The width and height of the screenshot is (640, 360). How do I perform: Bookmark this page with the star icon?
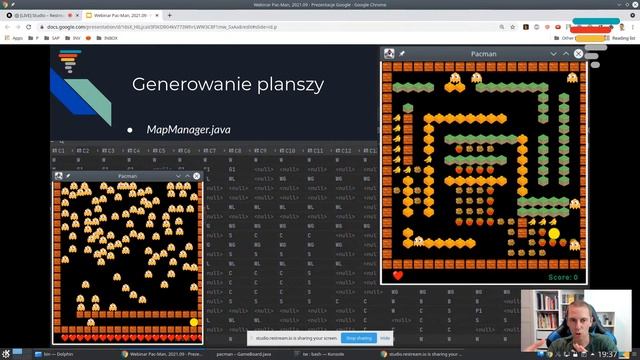(513, 27)
